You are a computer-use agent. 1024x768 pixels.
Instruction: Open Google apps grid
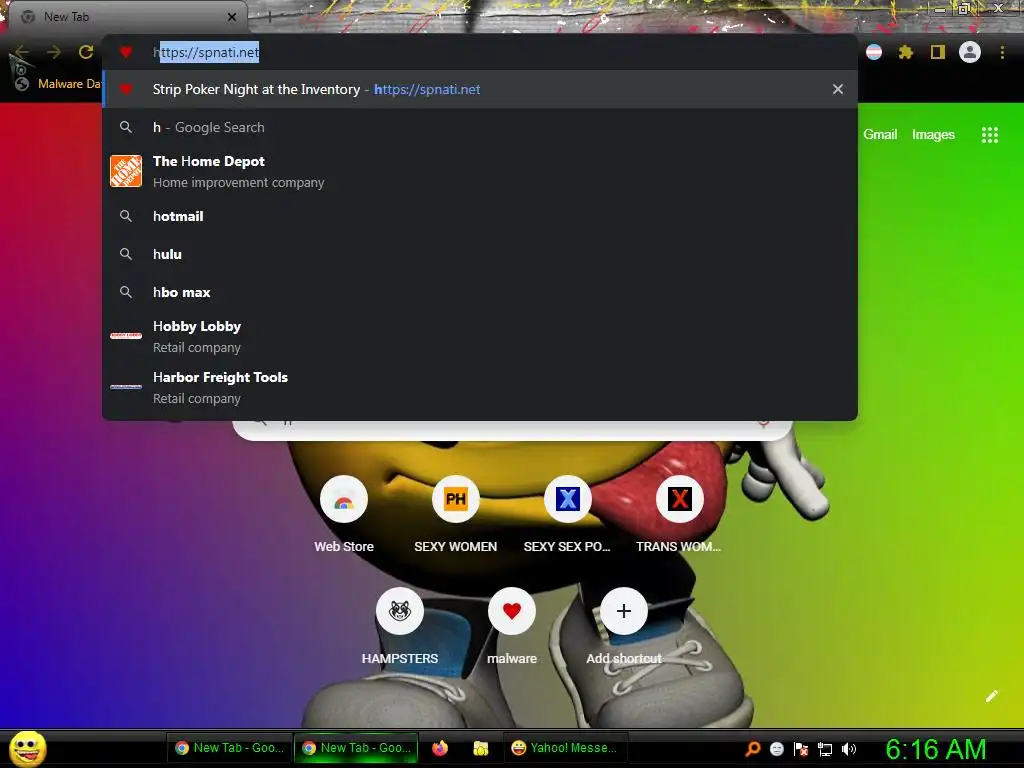pos(989,135)
